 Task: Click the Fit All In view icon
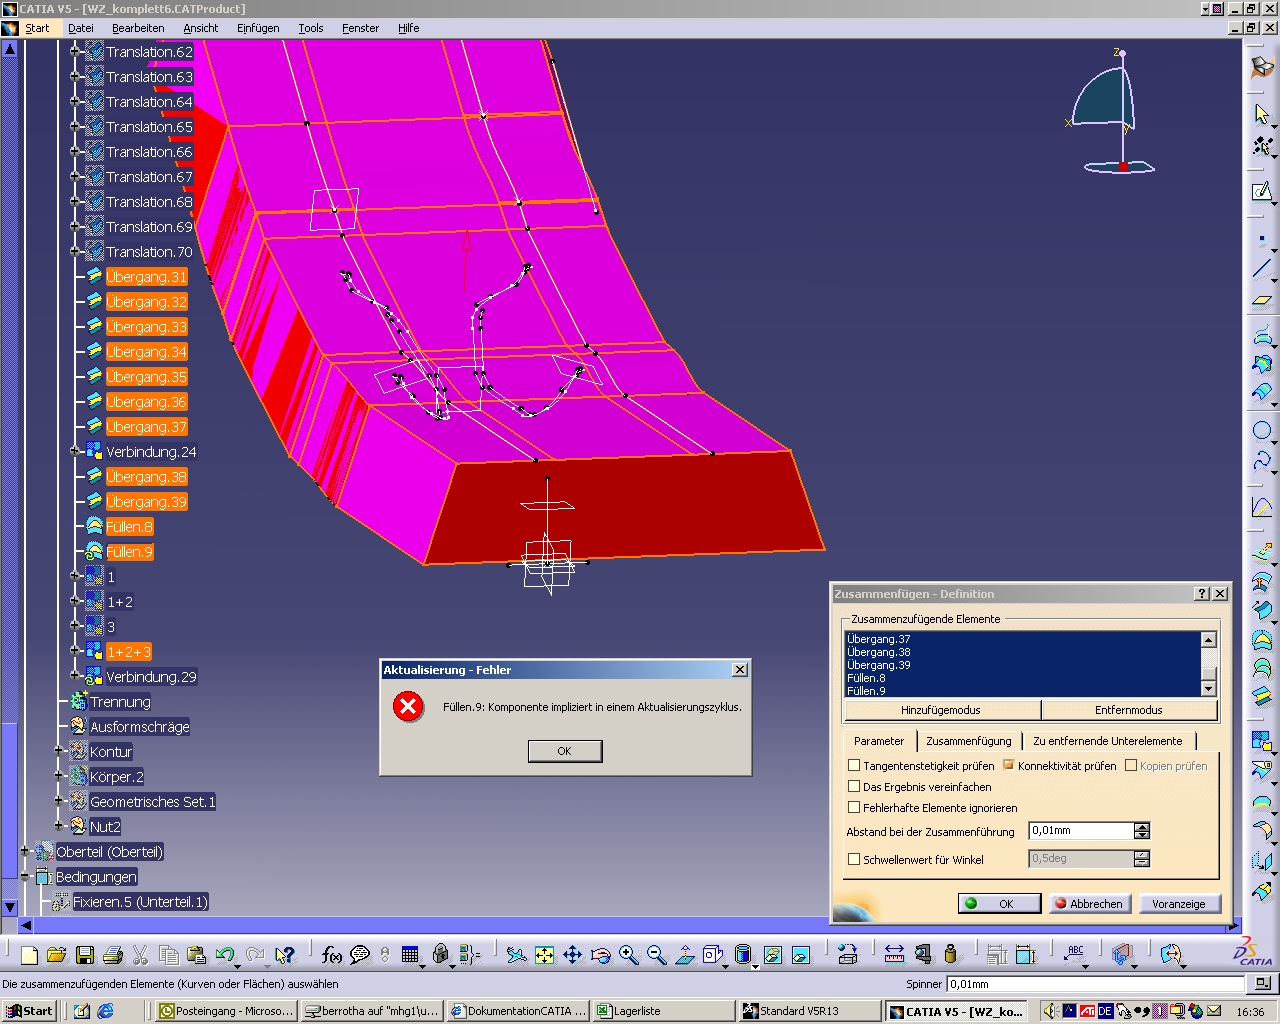coord(544,955)
